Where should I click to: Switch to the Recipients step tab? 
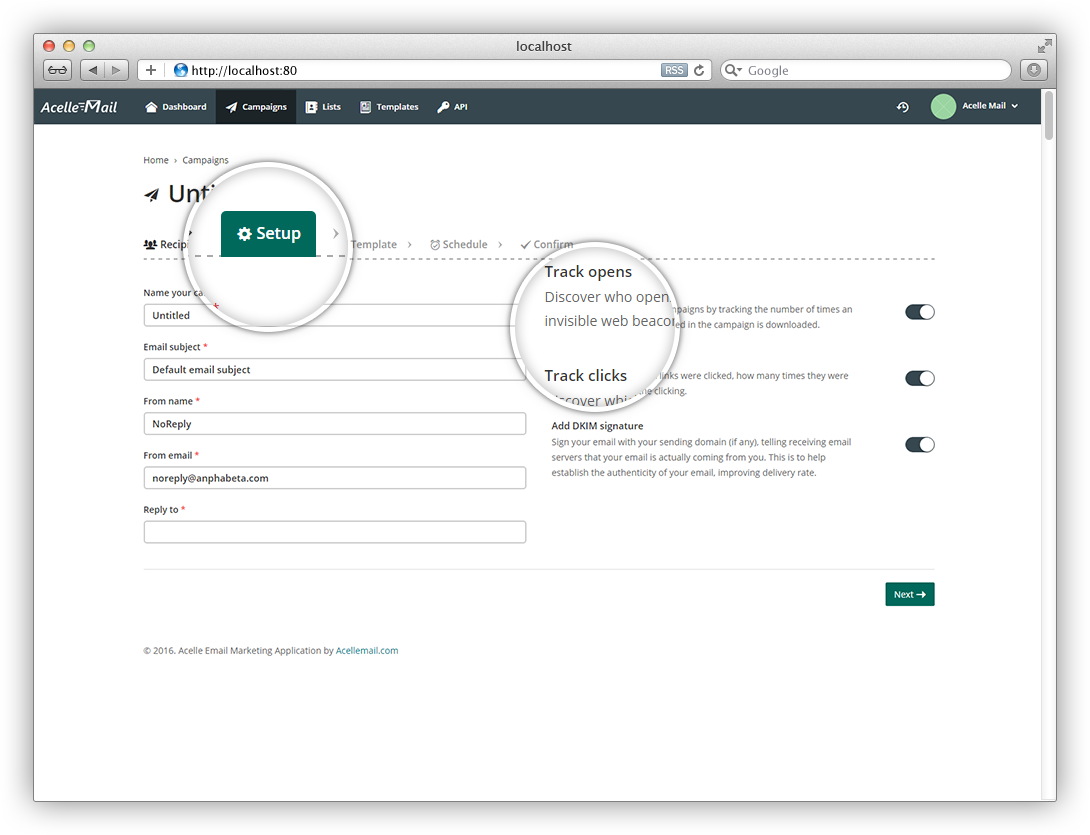(165, 244)
